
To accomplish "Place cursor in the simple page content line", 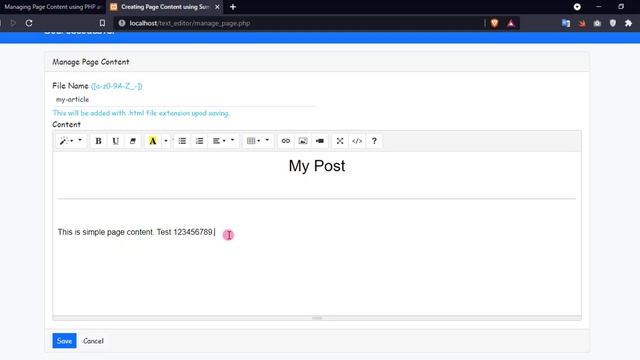I will click(x=136, y=232).
